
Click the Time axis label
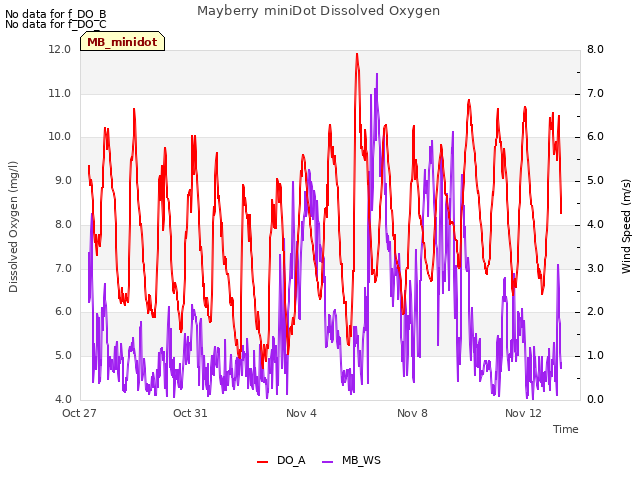[566, 429]
